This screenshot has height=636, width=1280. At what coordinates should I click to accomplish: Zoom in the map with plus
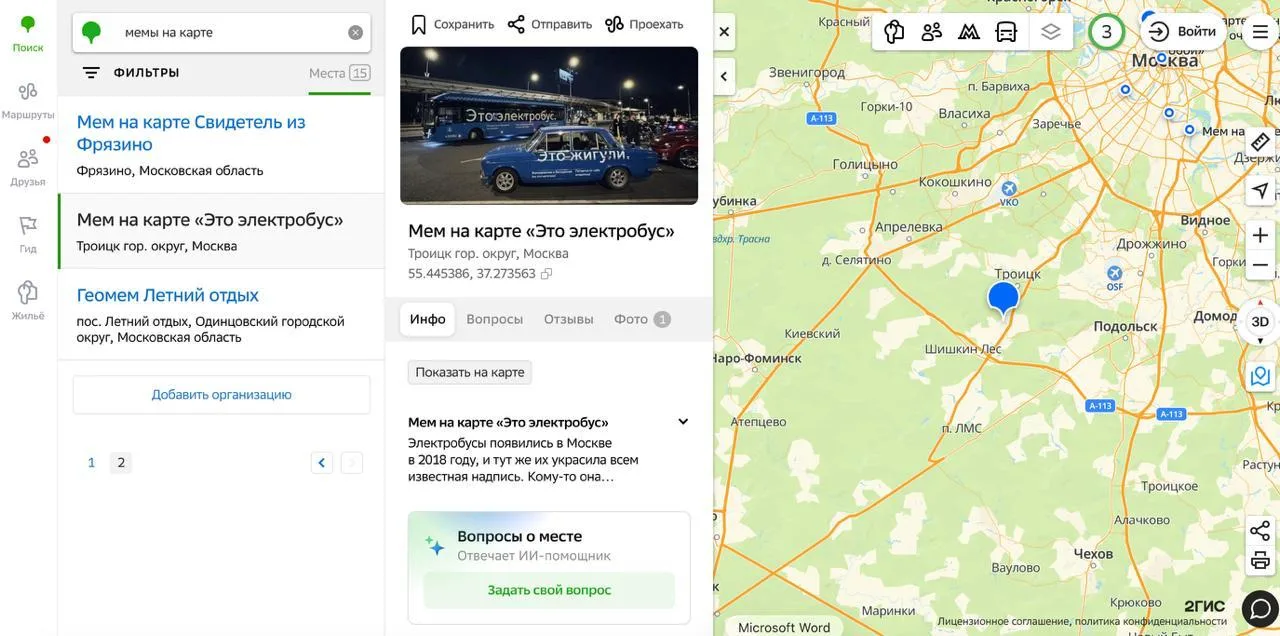(x=1260, y=235)
